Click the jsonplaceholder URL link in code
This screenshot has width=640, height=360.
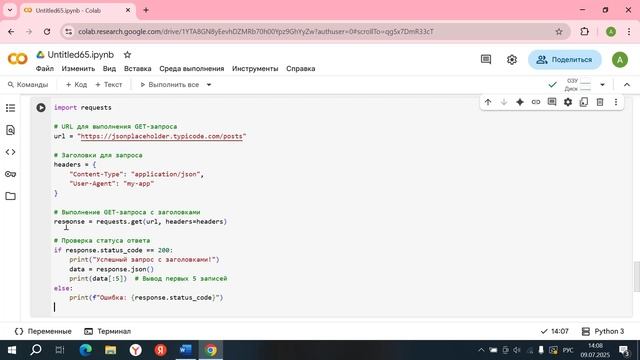[162, 136]
